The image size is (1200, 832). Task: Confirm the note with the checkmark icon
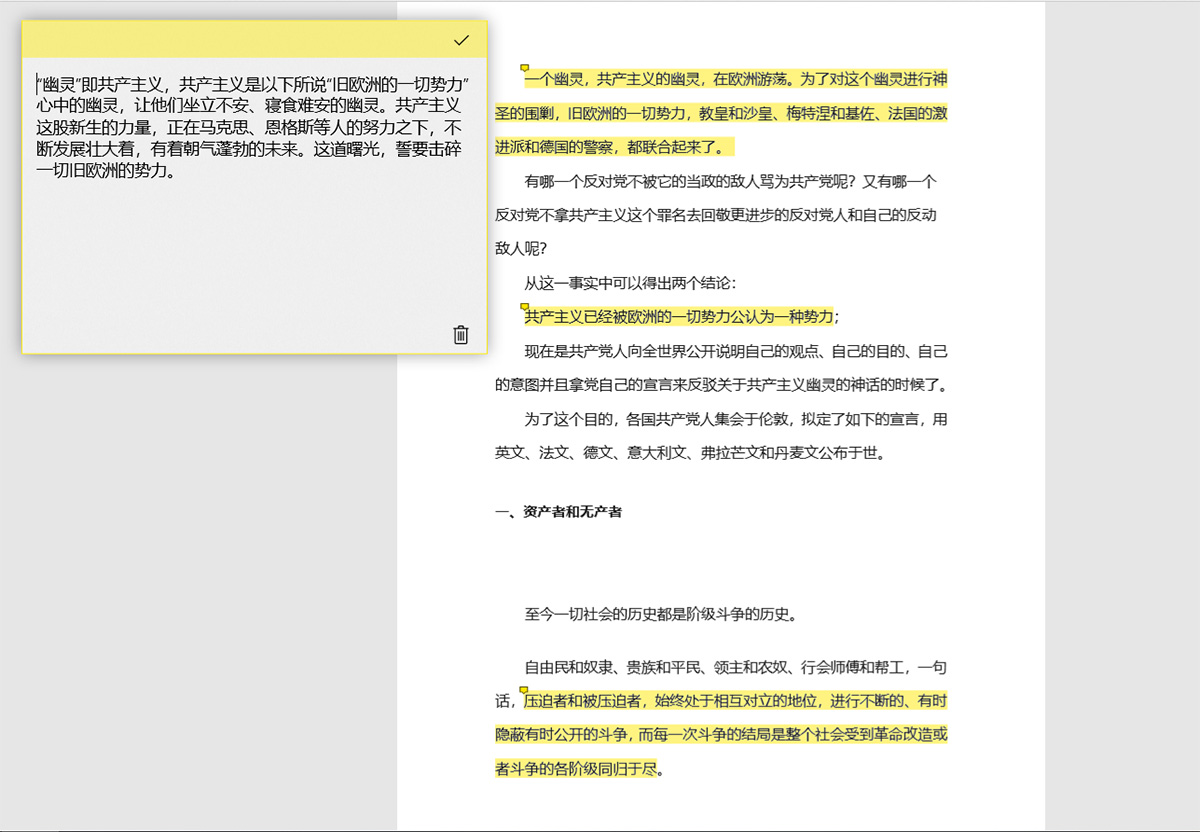coord(461,40)
